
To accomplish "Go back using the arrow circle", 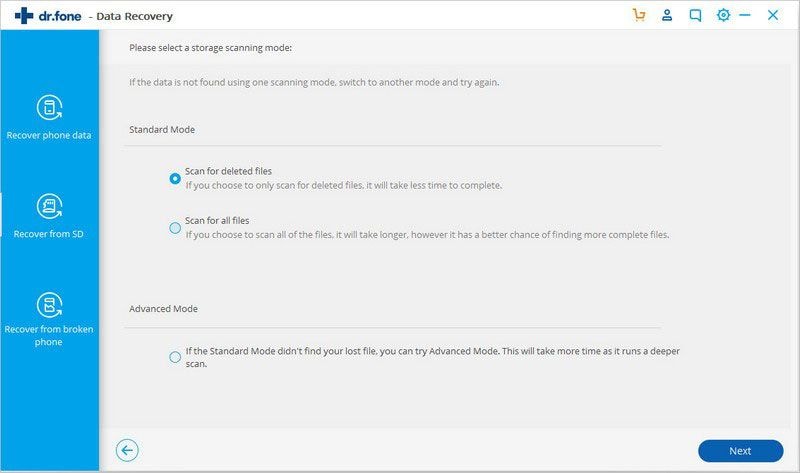I will tap(127, 450).
